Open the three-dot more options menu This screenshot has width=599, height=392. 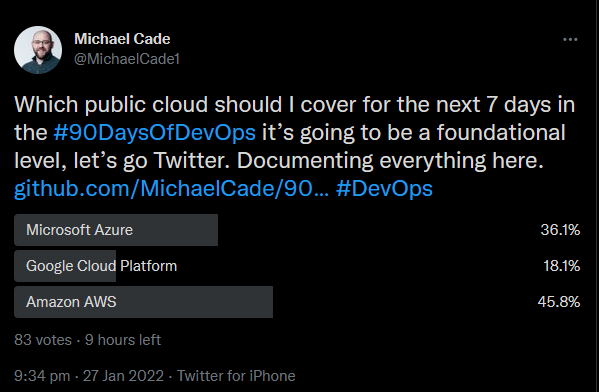tap(570, 39)
